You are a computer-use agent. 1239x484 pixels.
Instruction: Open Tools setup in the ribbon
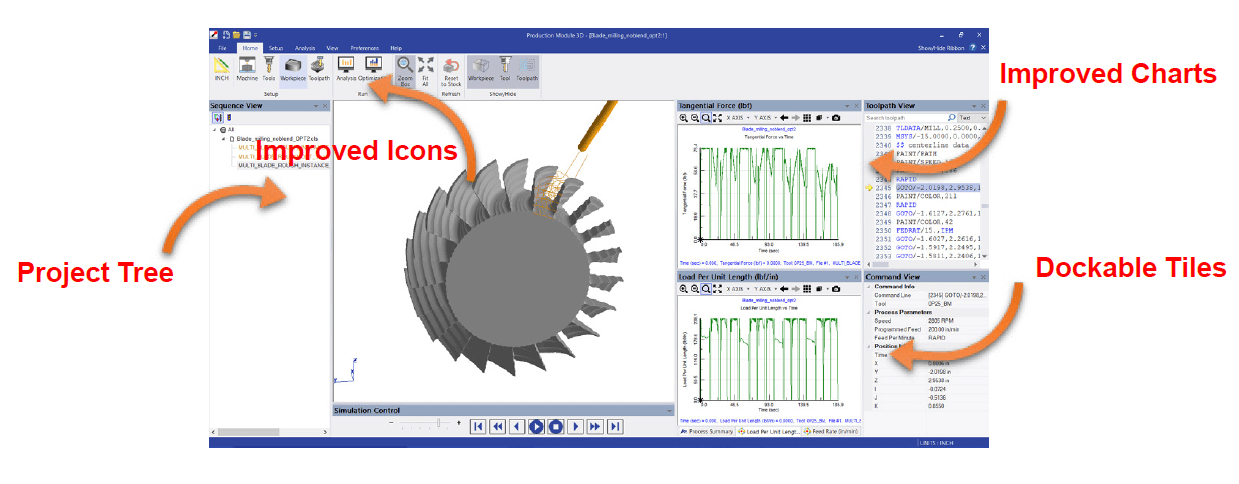pos(269,69)
